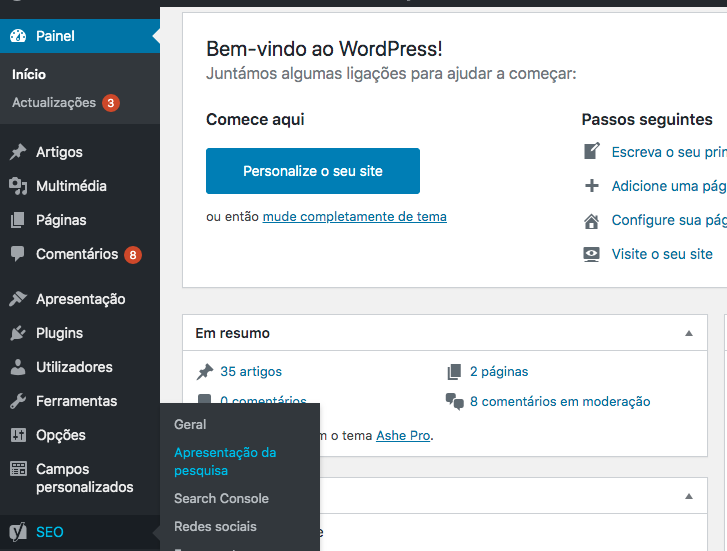
Task: Open the 35 artigos link
Action: coord(251,372)
